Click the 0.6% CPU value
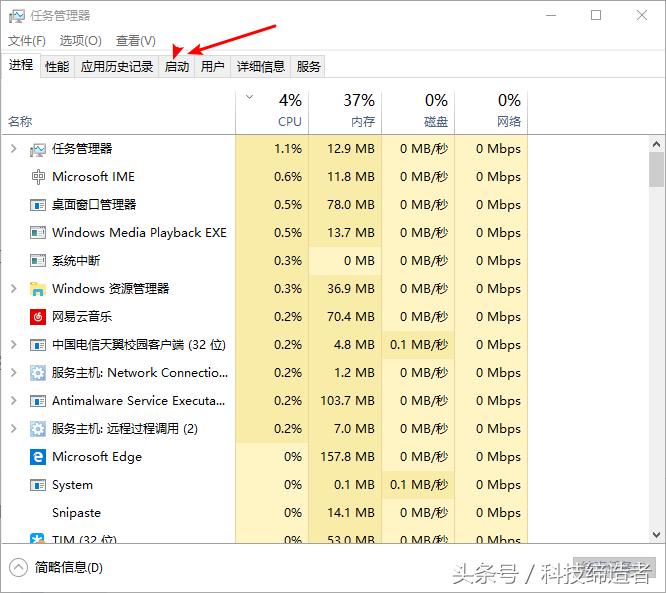The width and height of the screenshot is (666, 593). coord(288,177)
